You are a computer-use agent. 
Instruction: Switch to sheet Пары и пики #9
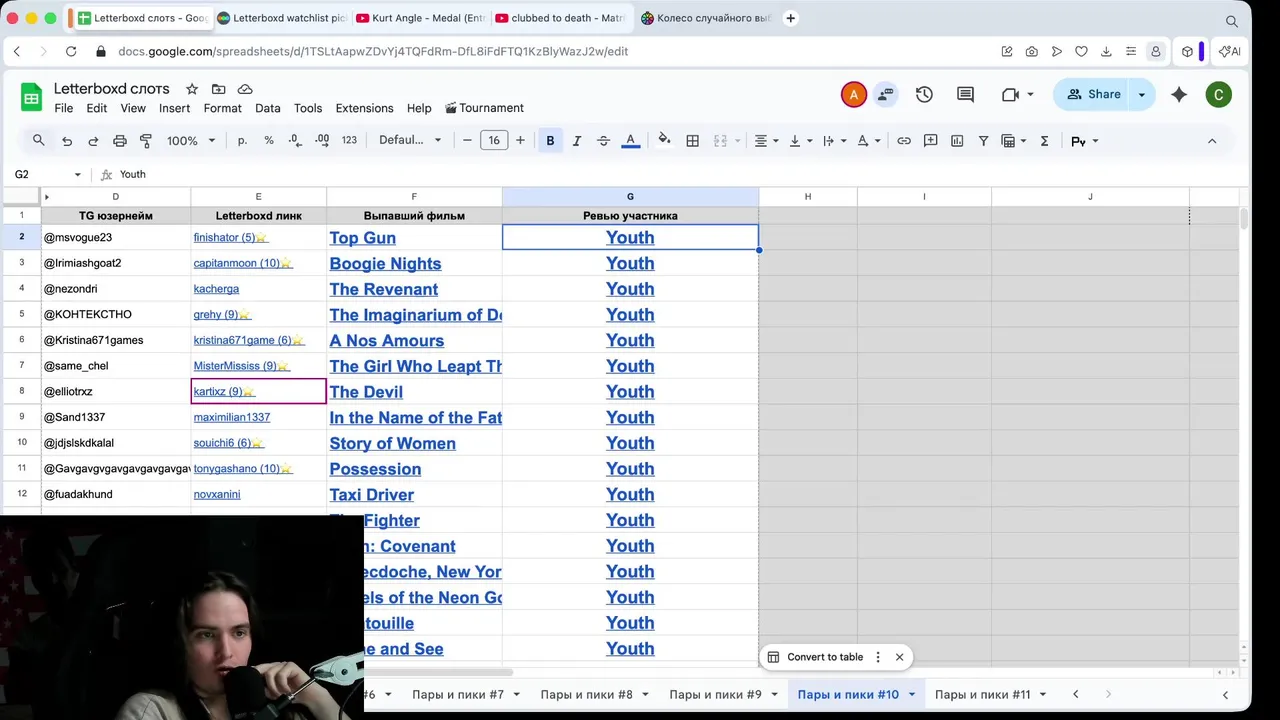pyautogui.click(x=715, y=694)
